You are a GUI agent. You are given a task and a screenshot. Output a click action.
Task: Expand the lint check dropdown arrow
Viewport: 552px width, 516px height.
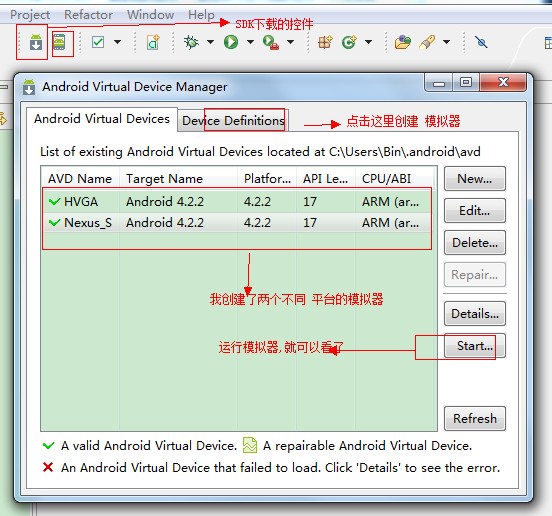tap(118, 42)
